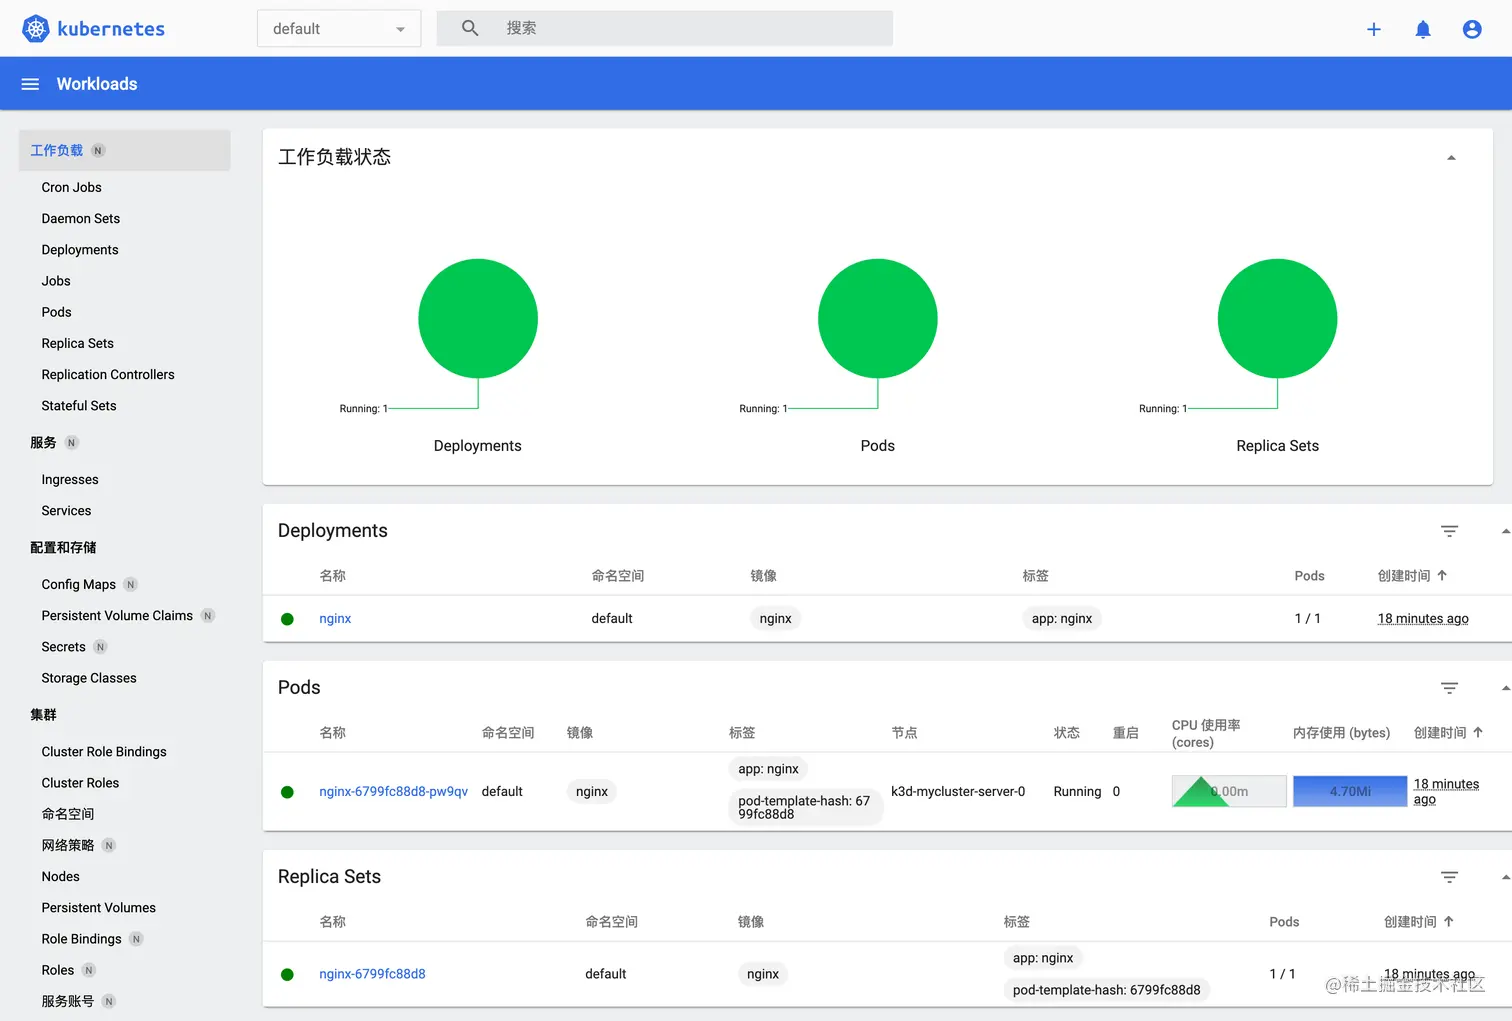Go to Daemon Sets

[x=81, y=218]
